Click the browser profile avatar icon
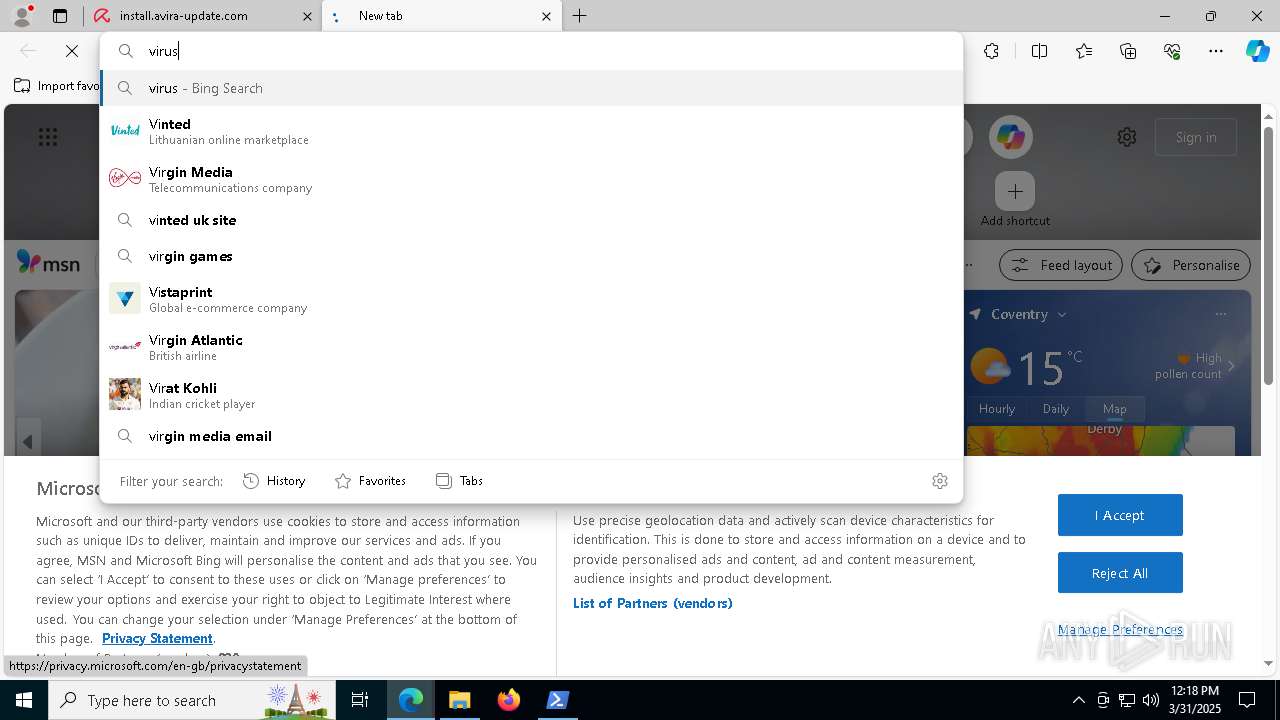Image resolution: width=1280 pixels, height=720 pixels. tap(22, 16)
